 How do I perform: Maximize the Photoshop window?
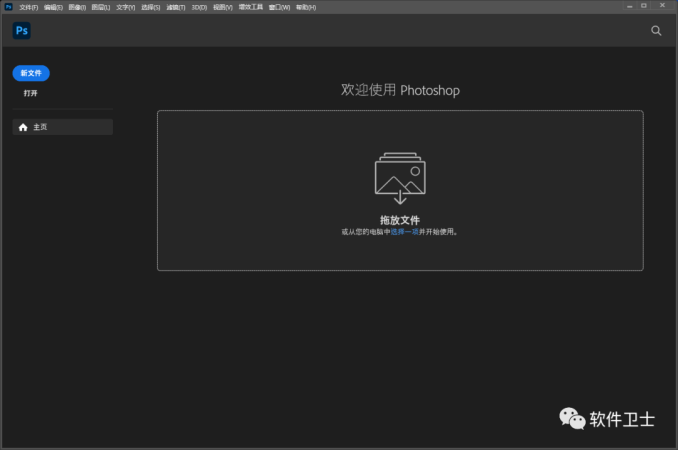(x=644, y=6)
